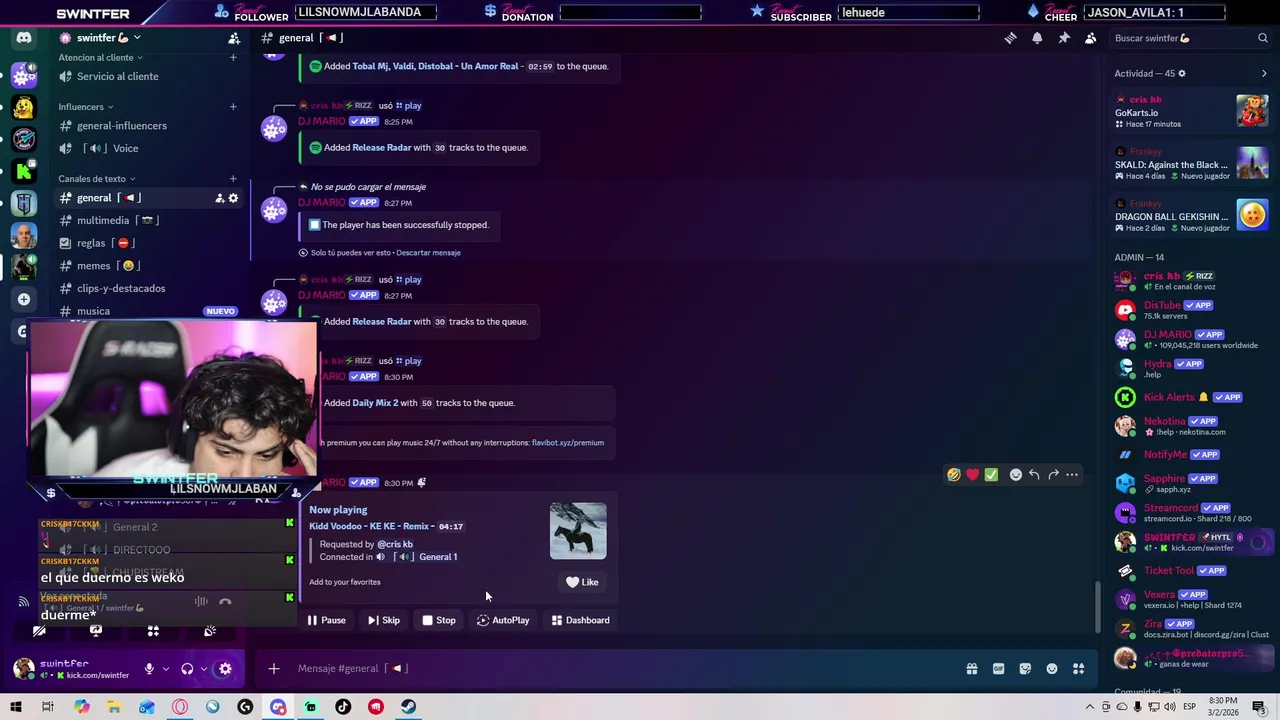Screen dimensions: 1280x720
Task: Open microphone input options dropdown arrow
Action: (x=165, y=669)
